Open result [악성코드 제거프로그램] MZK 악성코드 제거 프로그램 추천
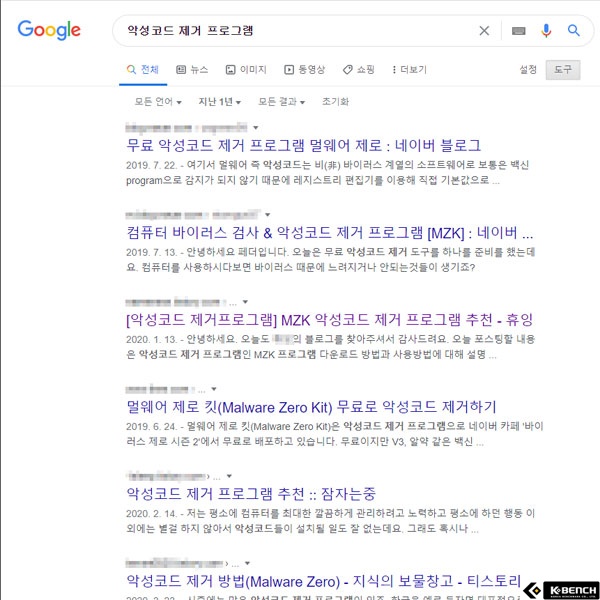Image resolution: width=600 pixels, height=600 pixels. 329,320
